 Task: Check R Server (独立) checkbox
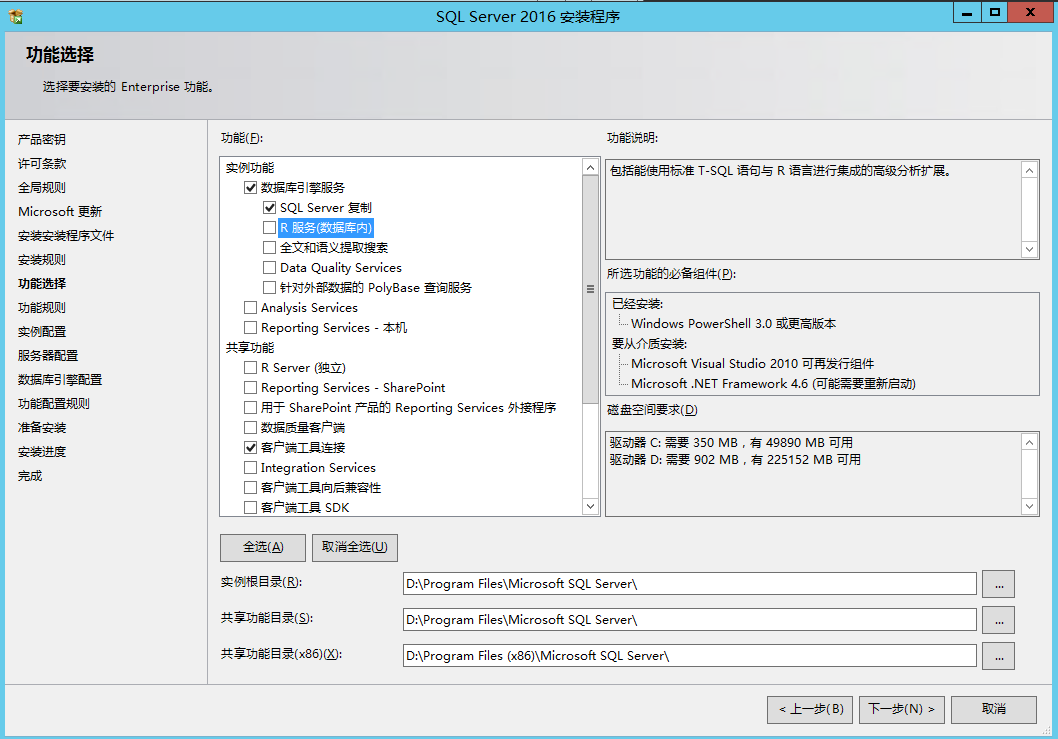[x=250, y=368]
